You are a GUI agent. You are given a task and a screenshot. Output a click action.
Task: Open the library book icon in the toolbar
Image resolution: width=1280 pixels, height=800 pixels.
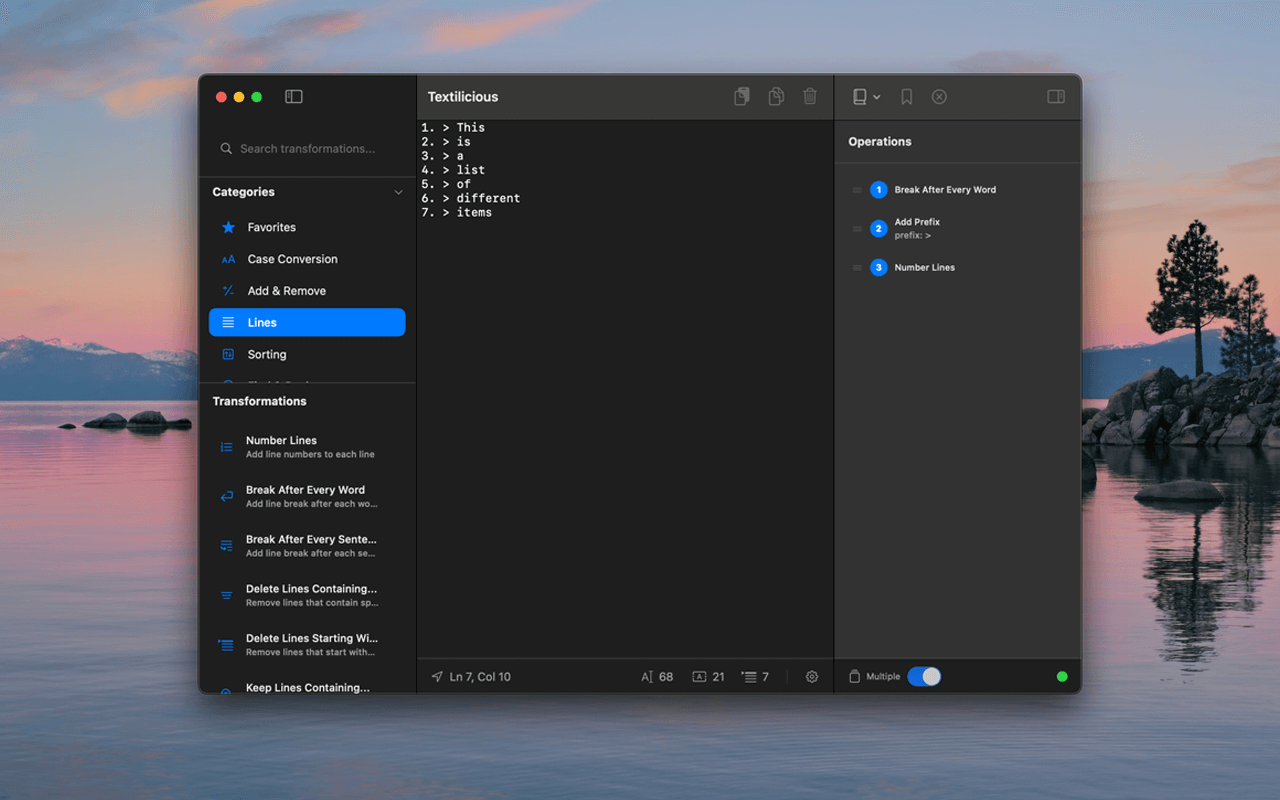[x=860, y=96]
